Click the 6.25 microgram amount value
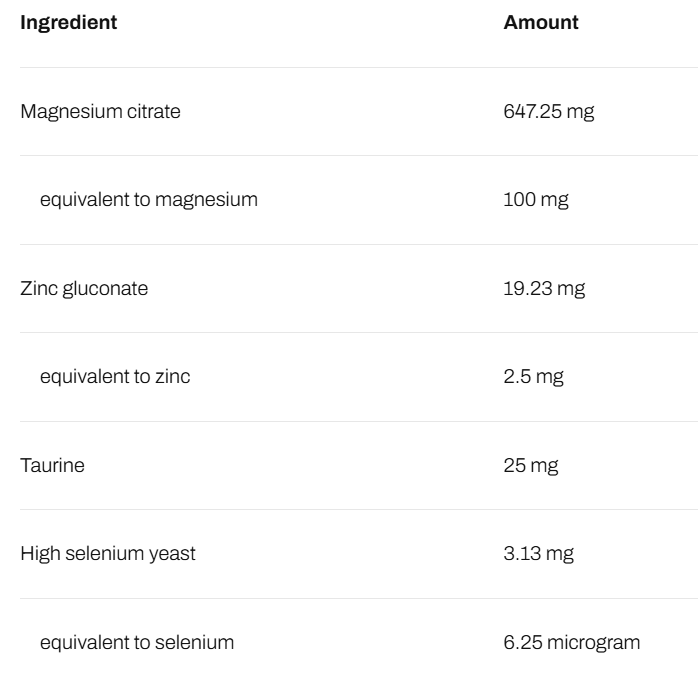 pyautogui.click(x=572, y=642)
